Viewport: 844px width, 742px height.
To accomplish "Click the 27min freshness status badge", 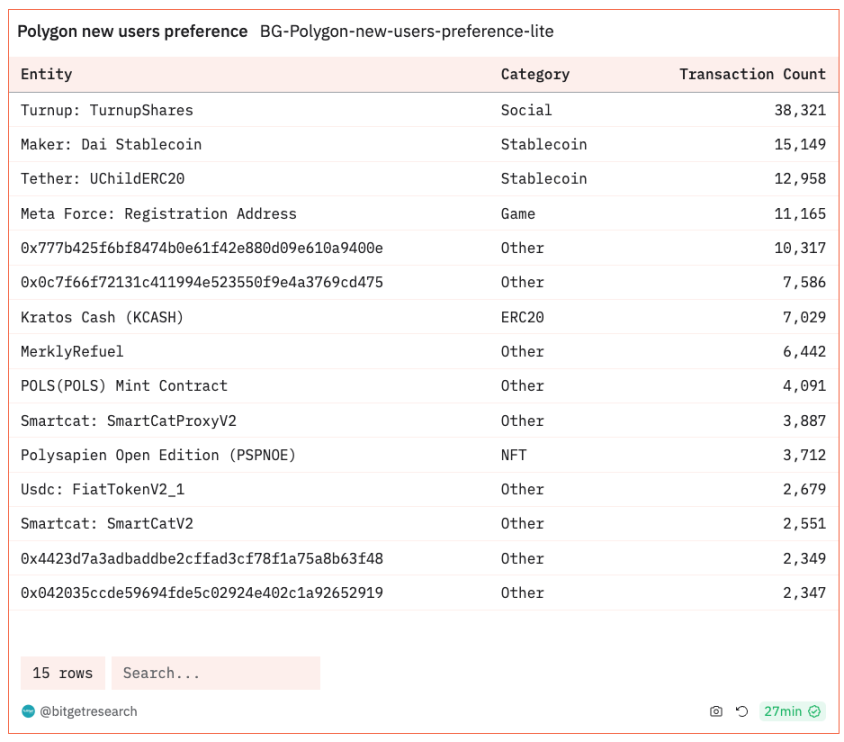I will pyautogui.click(x=791, y=711).
